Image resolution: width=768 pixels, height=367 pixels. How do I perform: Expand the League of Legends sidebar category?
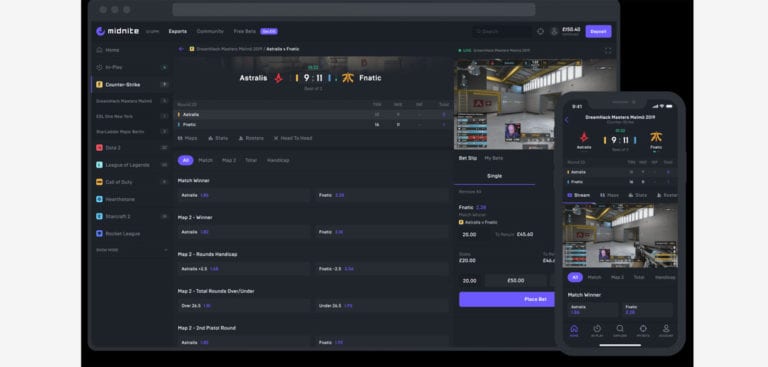click(131, 165)
